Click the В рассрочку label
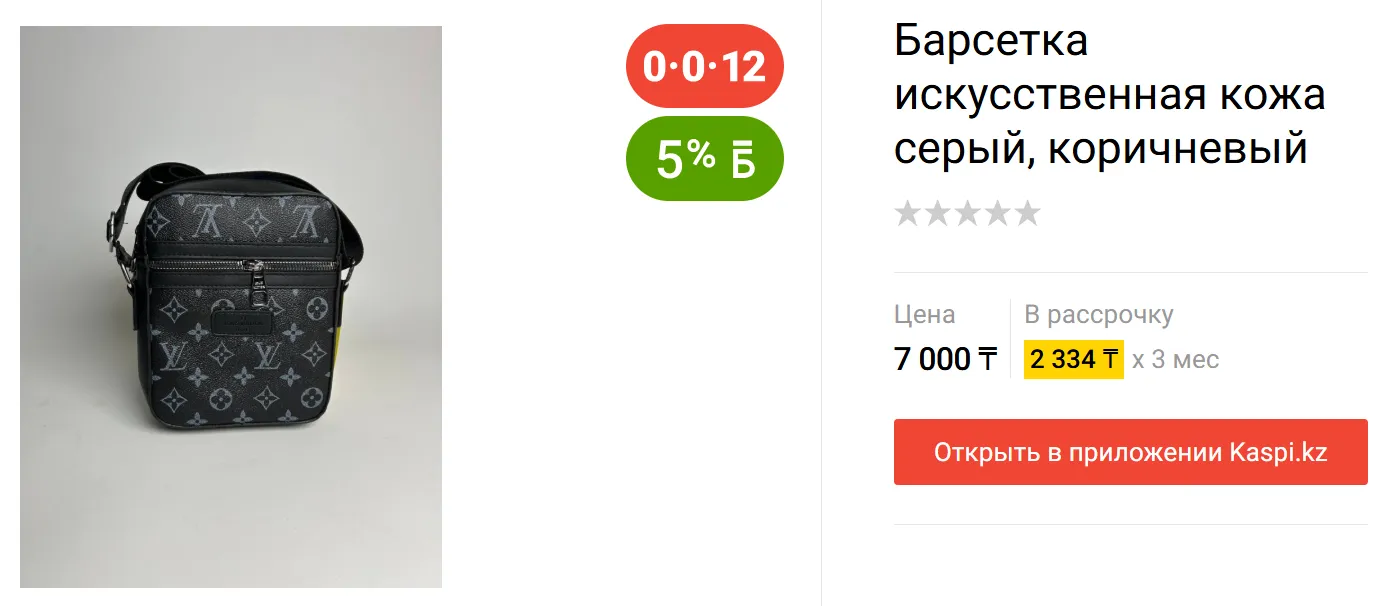This screenshot has width=1395, height=606. [1099, 315]
